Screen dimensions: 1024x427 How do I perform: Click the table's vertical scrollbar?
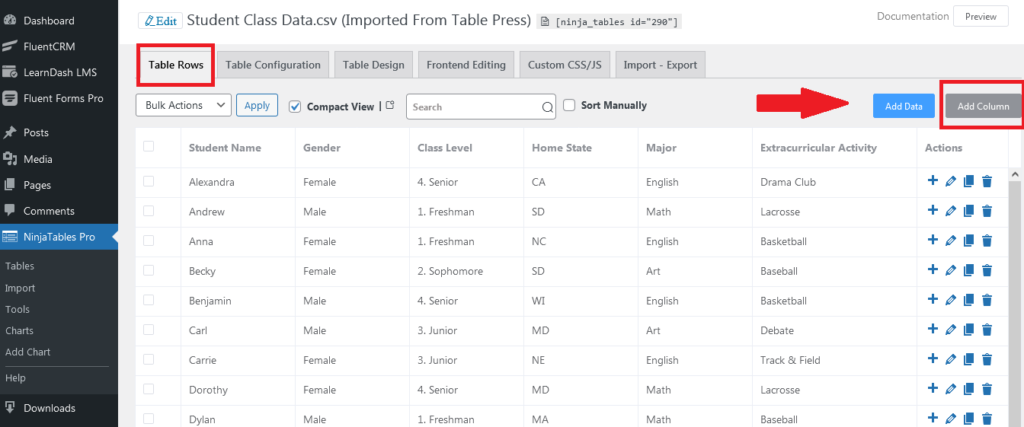click(x=1016, y=298)
